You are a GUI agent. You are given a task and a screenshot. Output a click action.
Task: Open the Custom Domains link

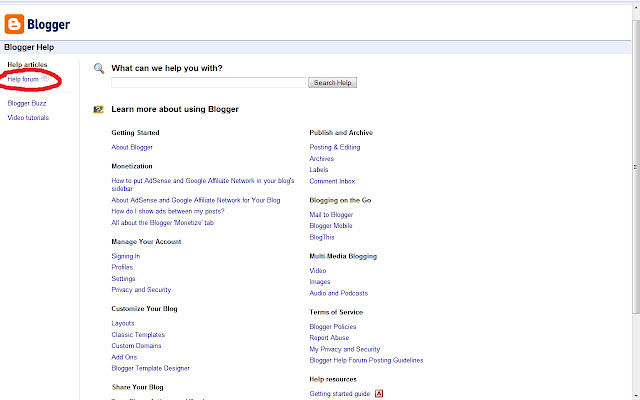click(x=136, y=345)
